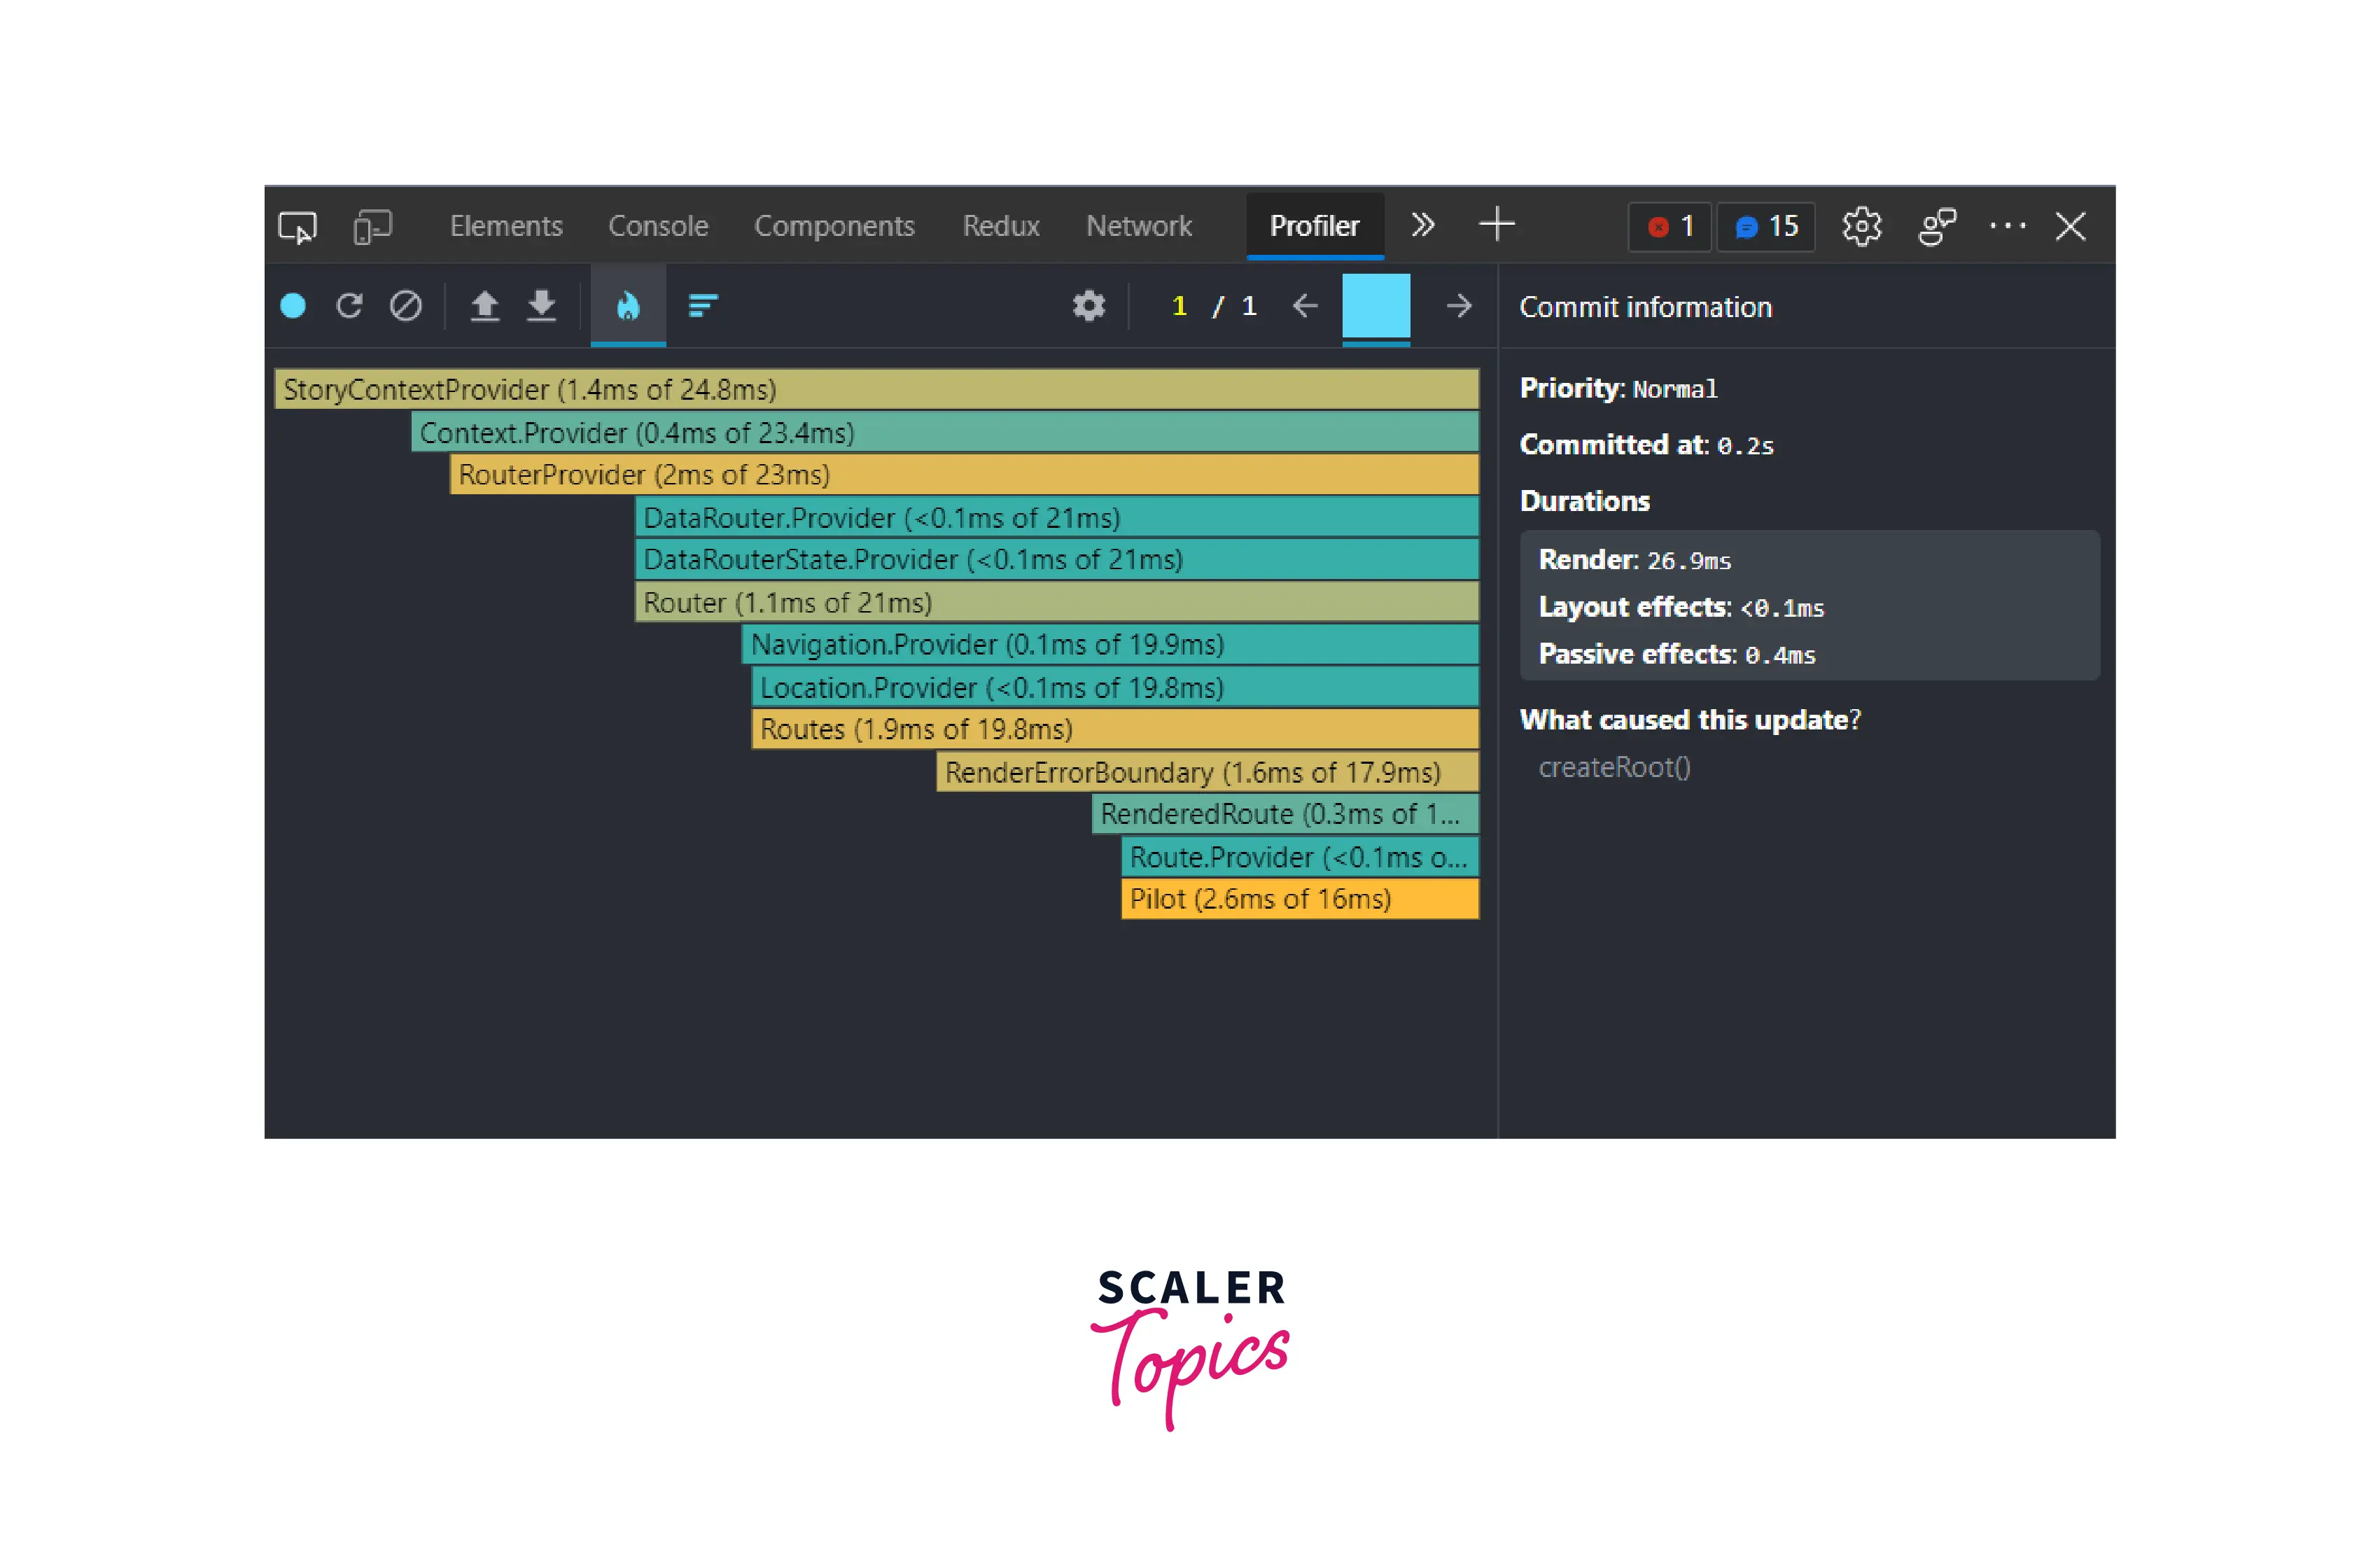
Task: Open DevTools settings gear
Action: click(x=1861, y=226)
